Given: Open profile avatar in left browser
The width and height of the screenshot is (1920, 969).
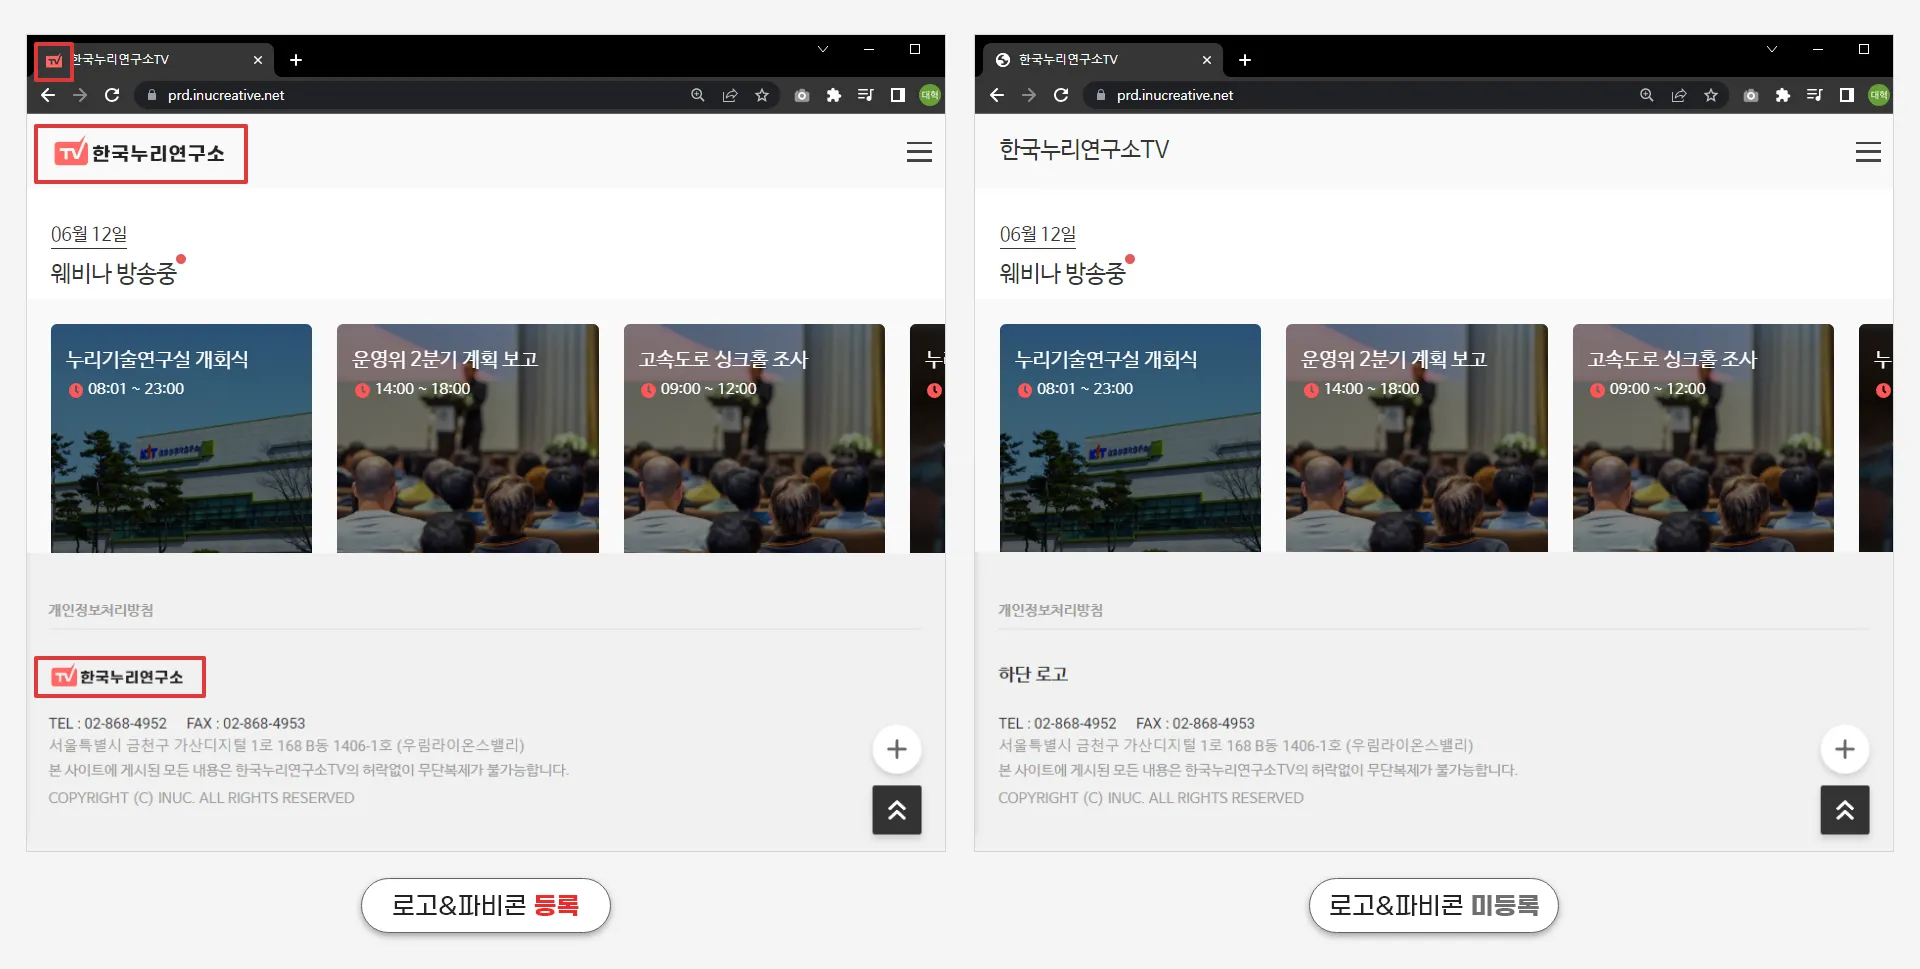Looking at the screenshot, I should click(930, 95).
